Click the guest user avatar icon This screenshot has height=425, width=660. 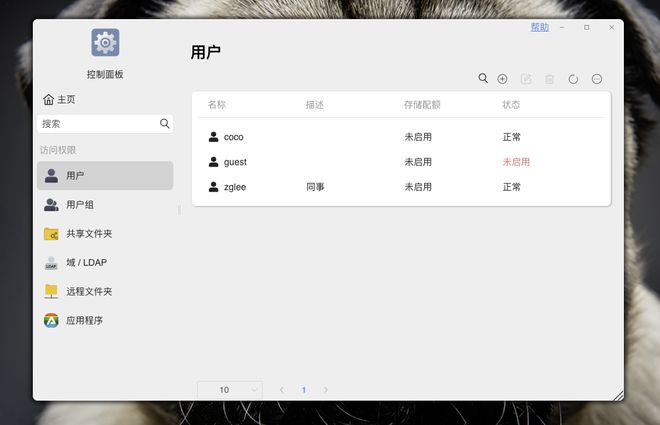213,162
